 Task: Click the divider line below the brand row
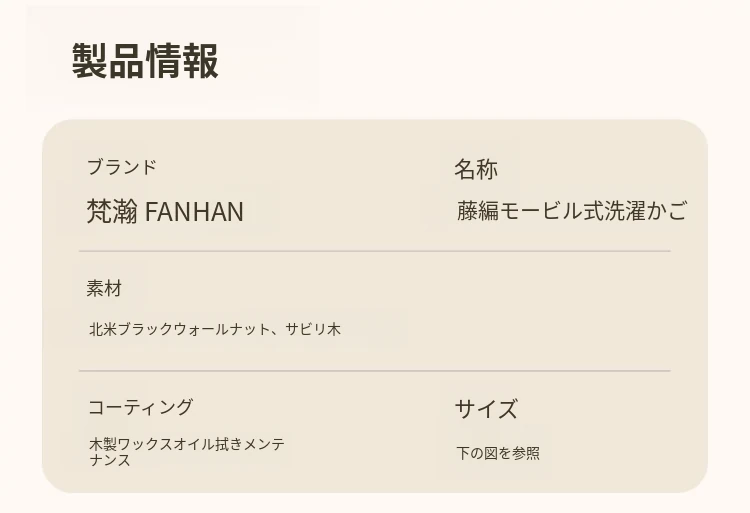tap(375, 251)
